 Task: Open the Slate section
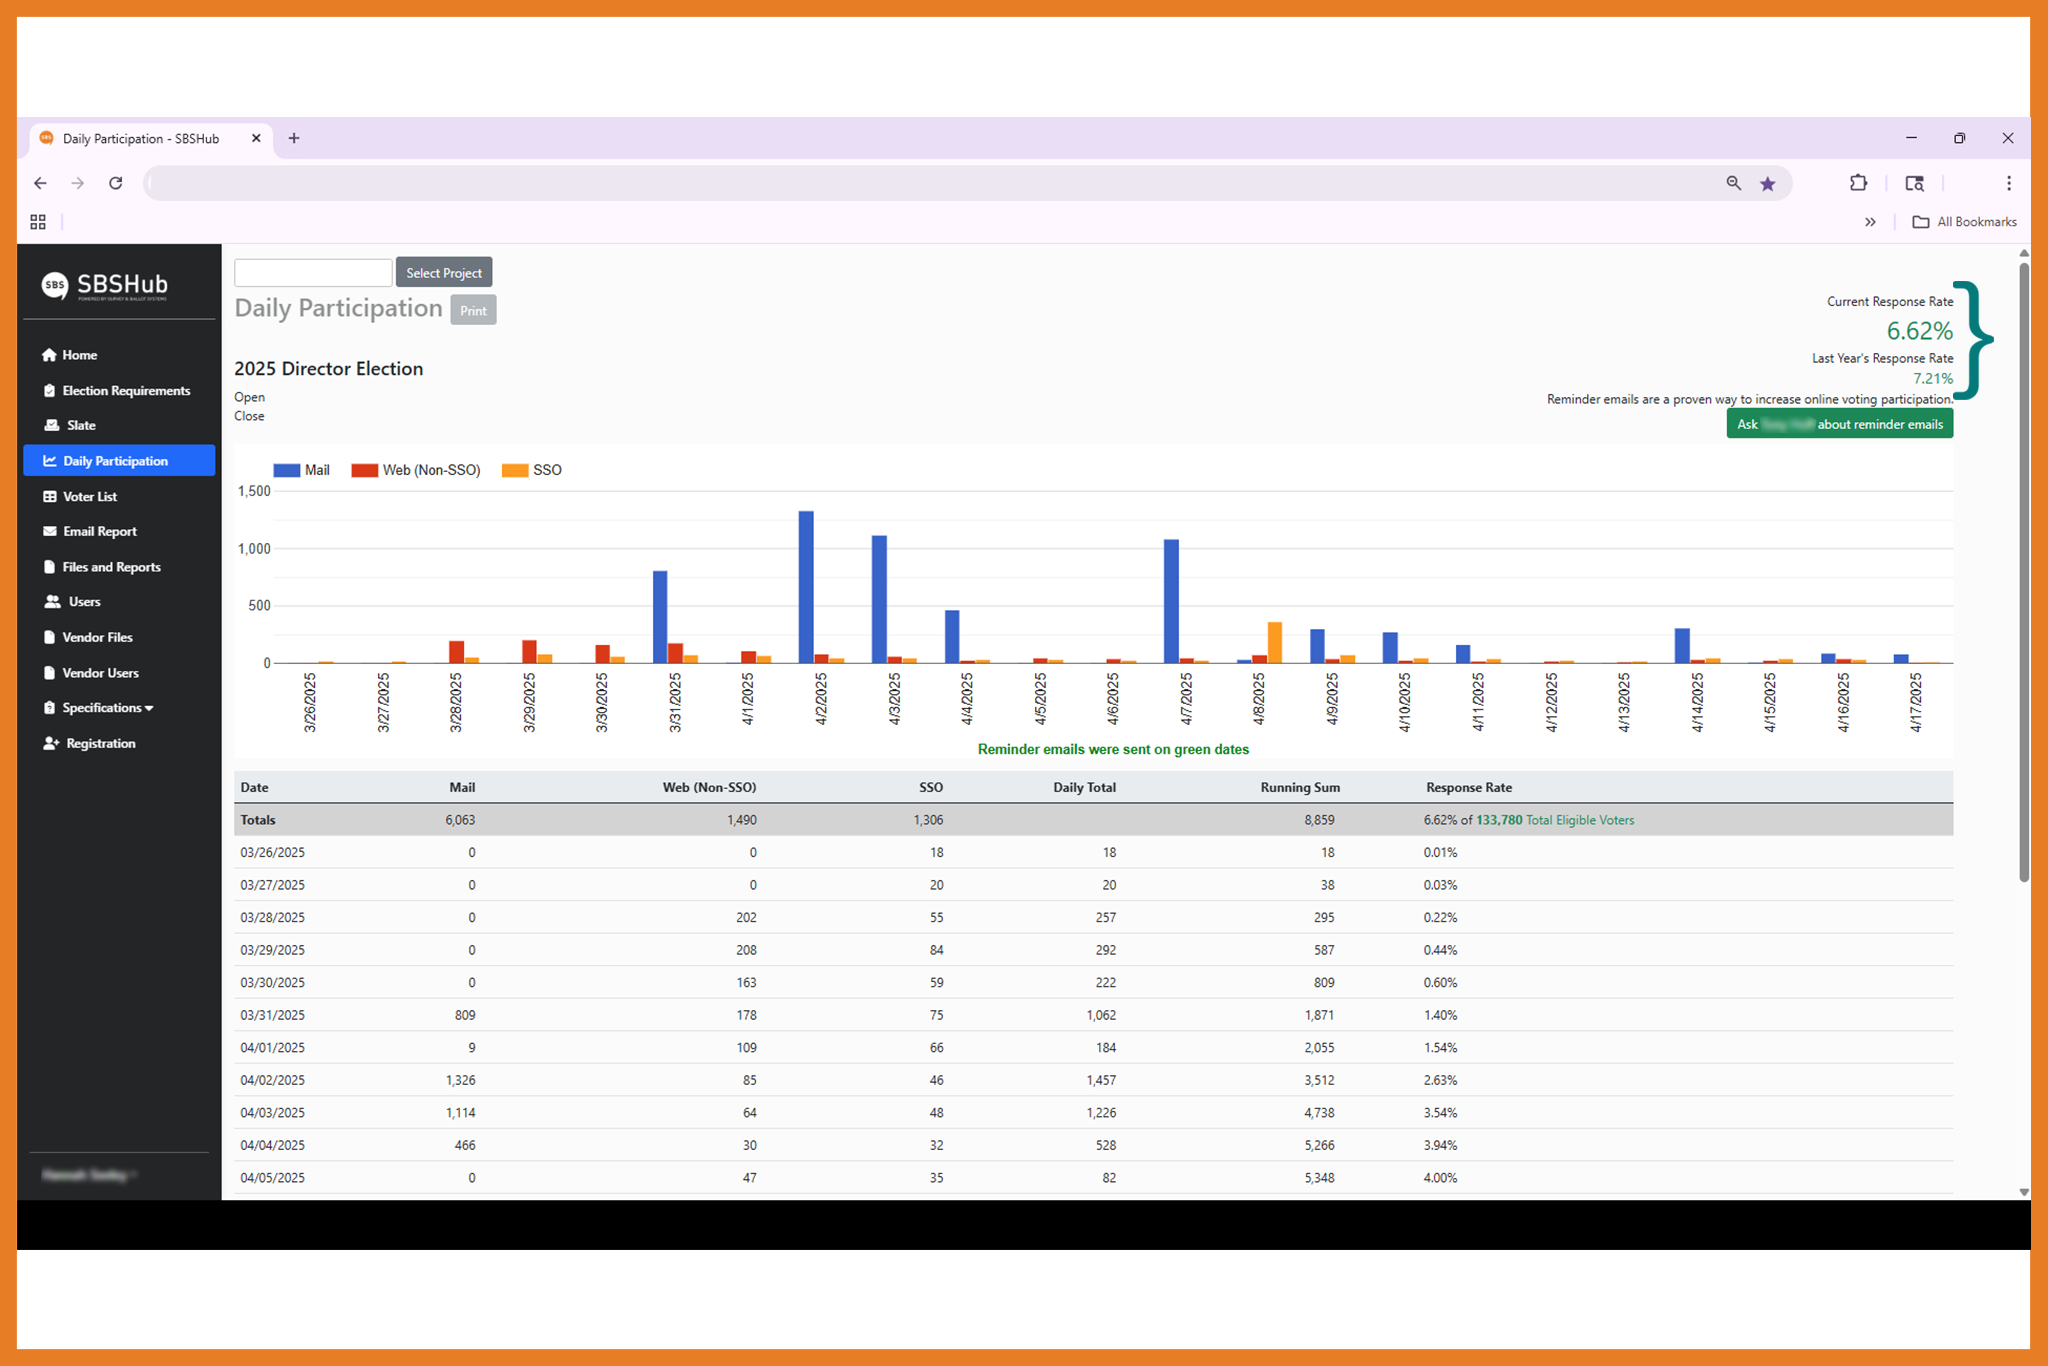(80, 424)
